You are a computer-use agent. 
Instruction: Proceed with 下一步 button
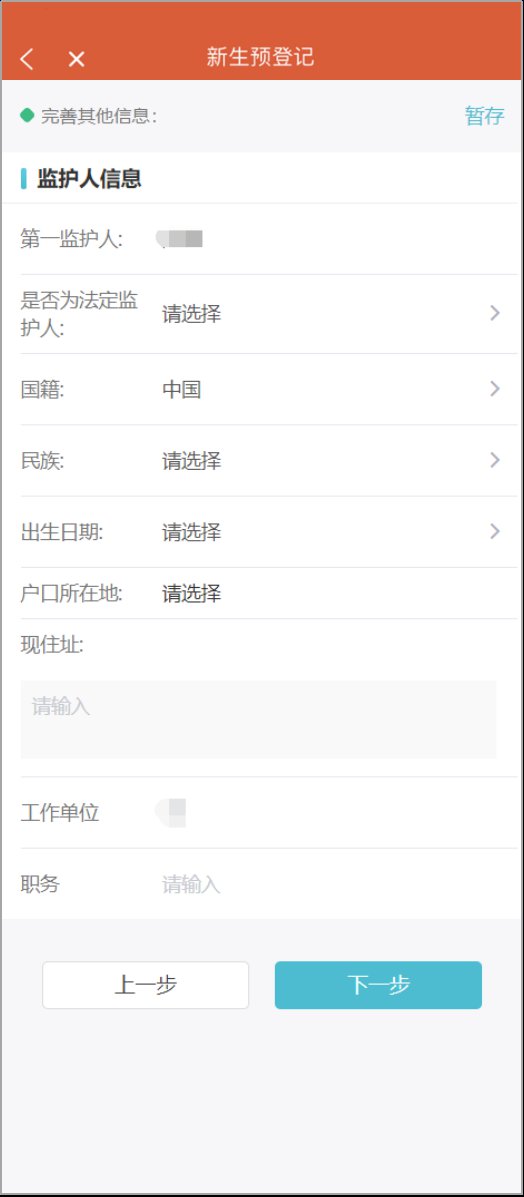(378, 985)
